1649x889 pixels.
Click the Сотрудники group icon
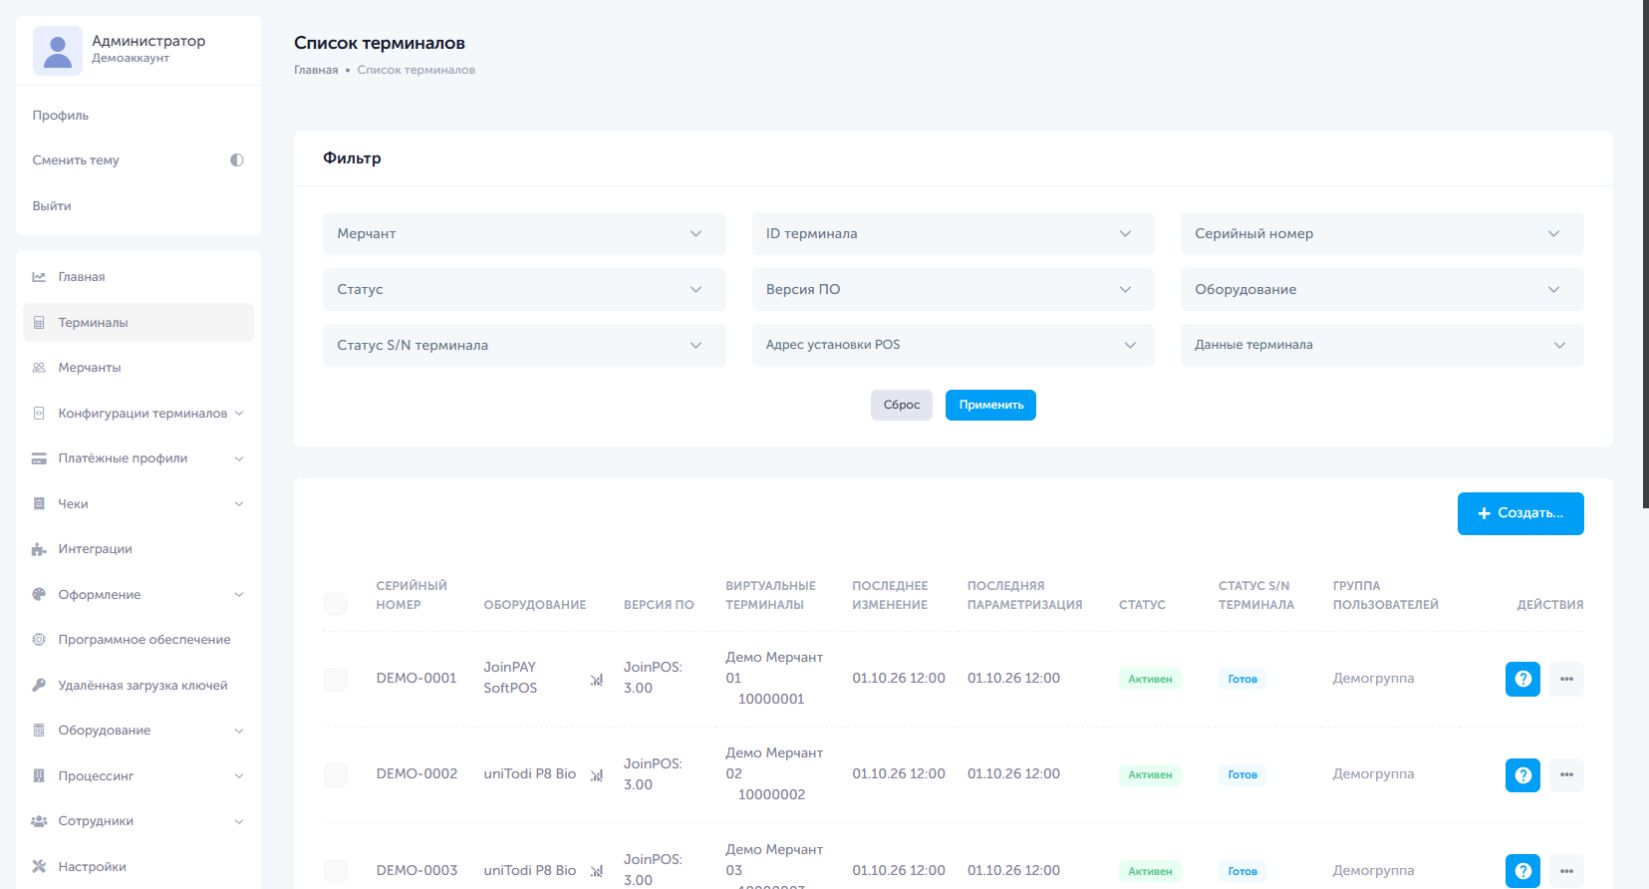pos(39,821)
